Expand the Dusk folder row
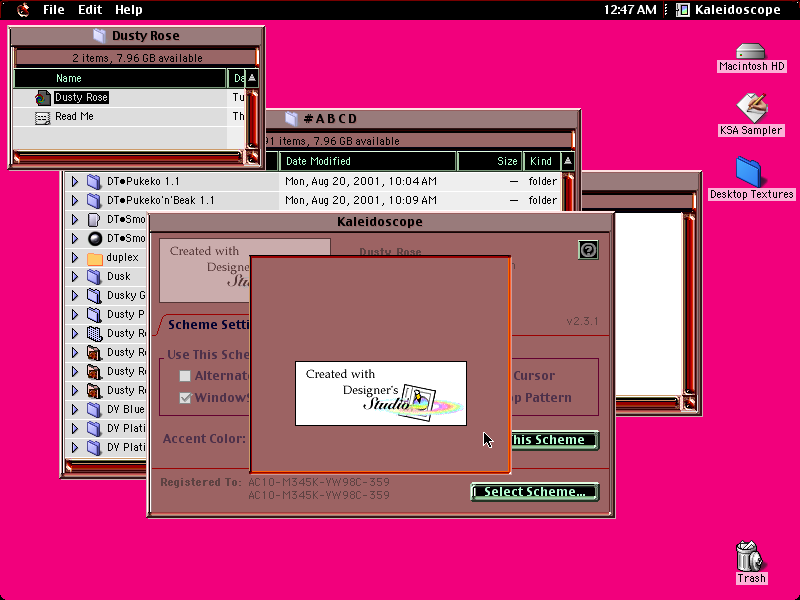Viewport: 800px width, 600px height. click(74, 276)
